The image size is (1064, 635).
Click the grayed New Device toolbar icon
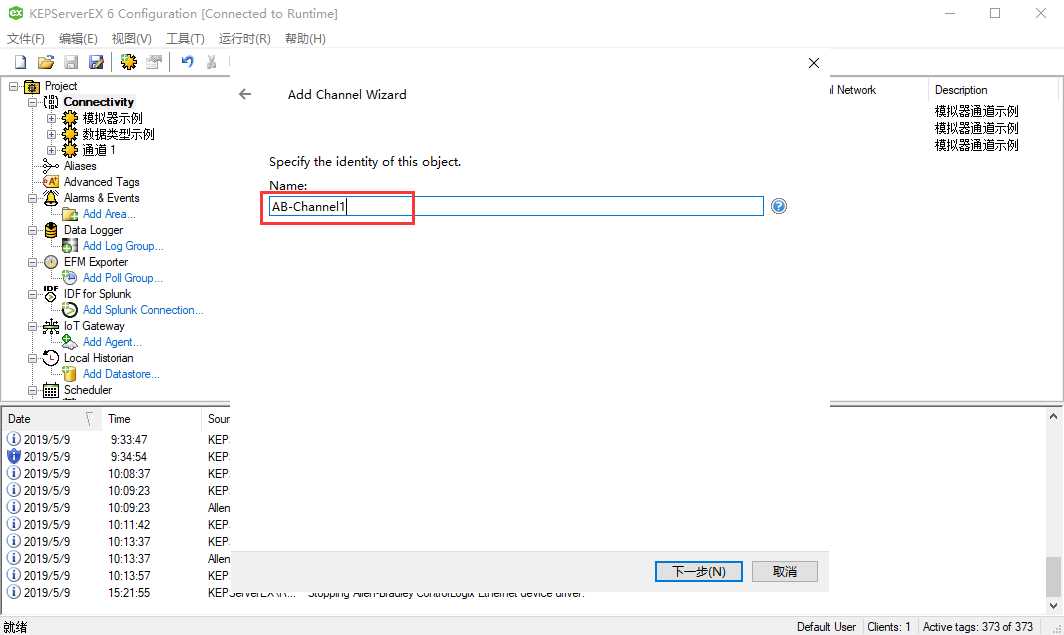pyautogui.click(x=154, y=62)
